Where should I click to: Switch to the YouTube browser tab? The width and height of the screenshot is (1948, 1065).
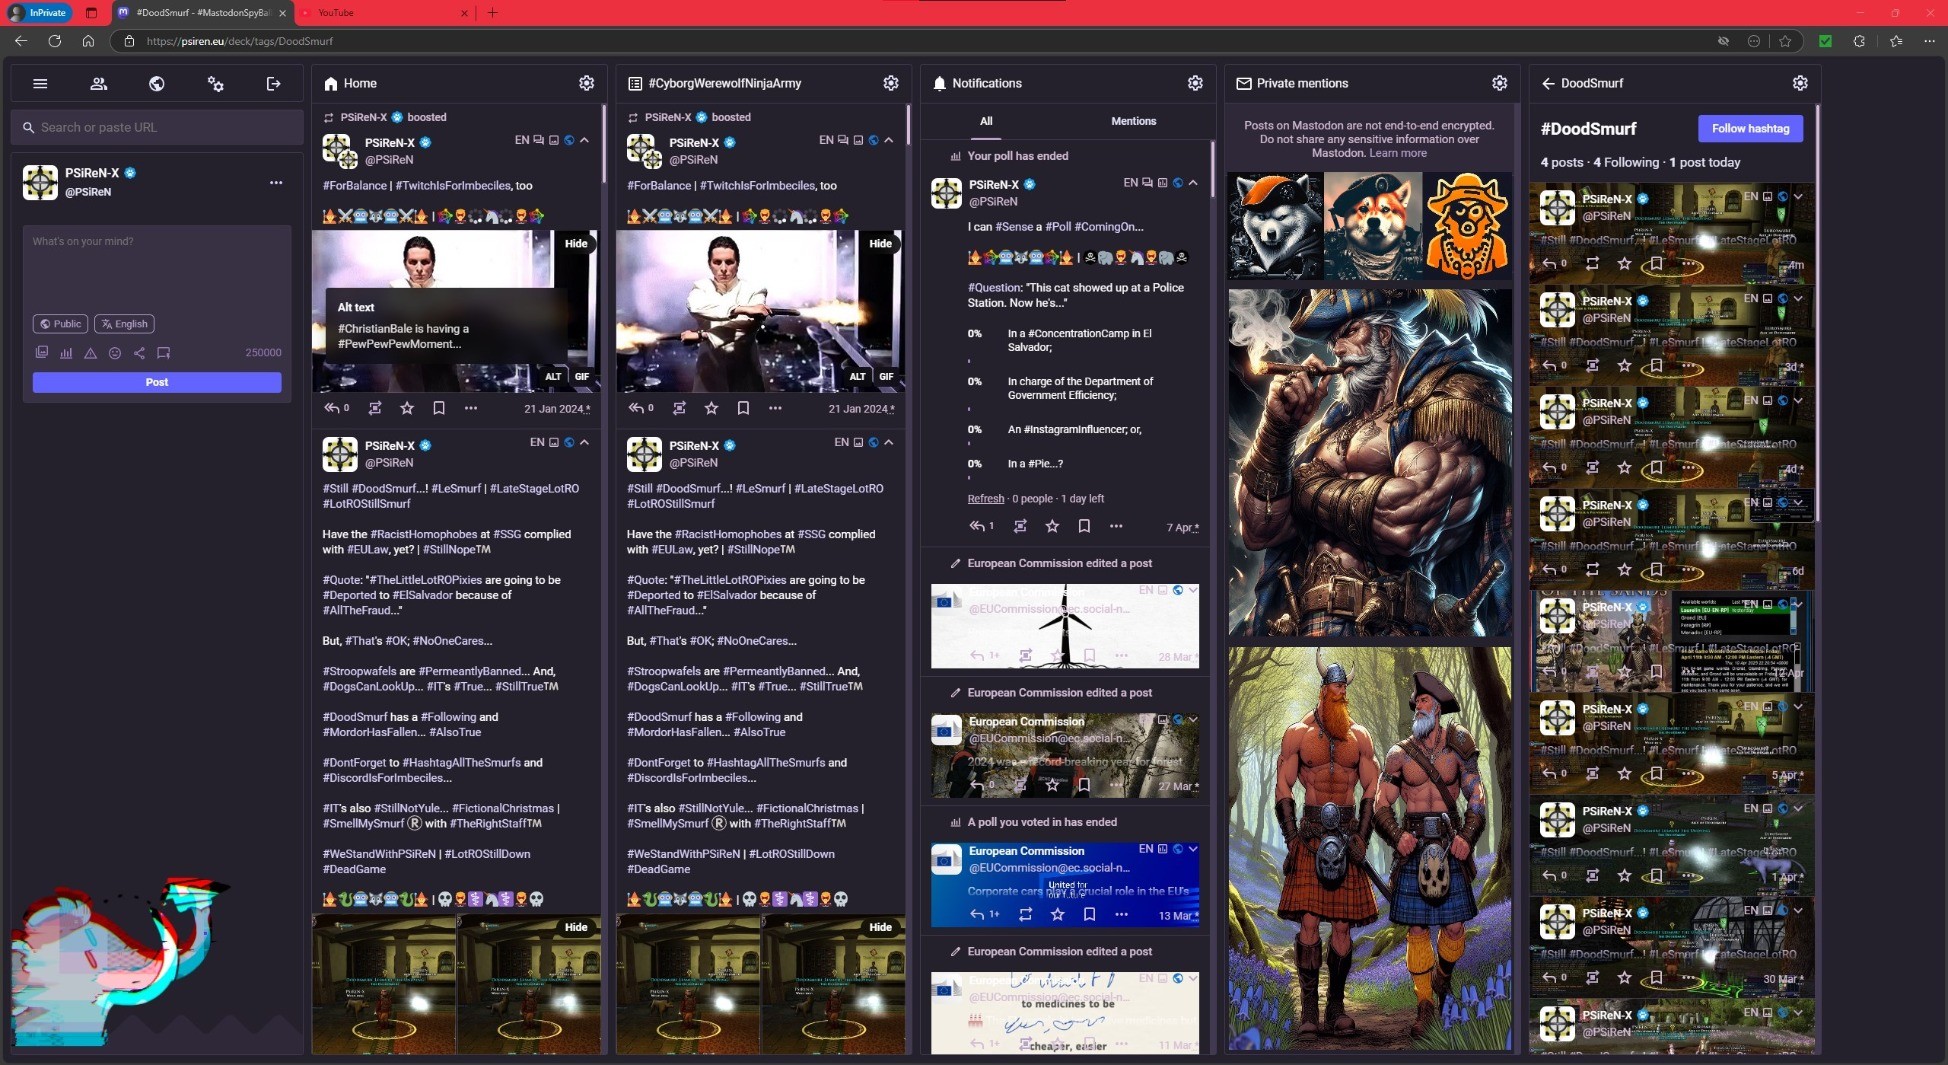(385, 13)
